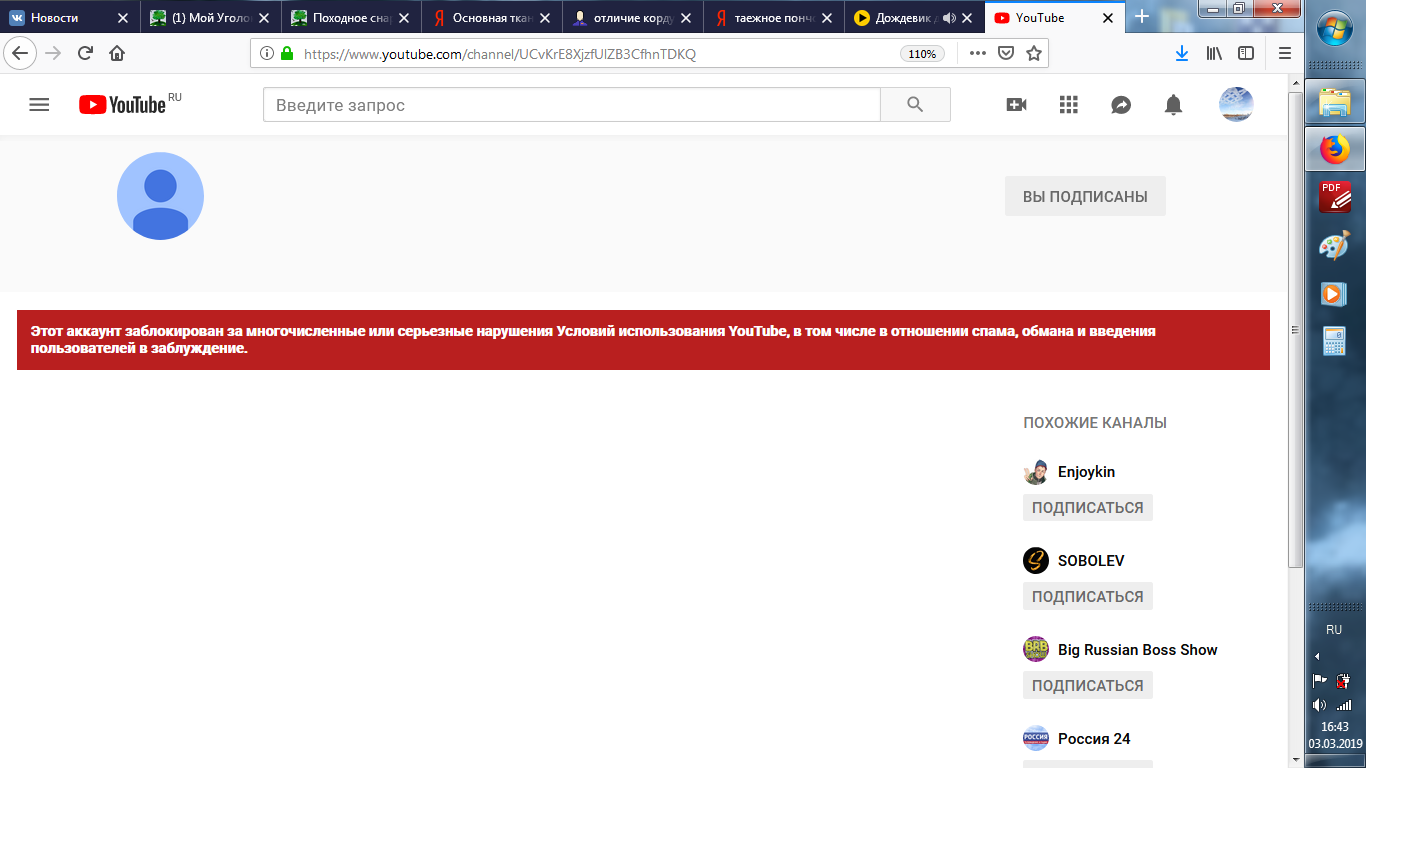Viewport: 1428px width, 852px height.
Task: Open the account avatar menu
Action: click(1236, 105)
